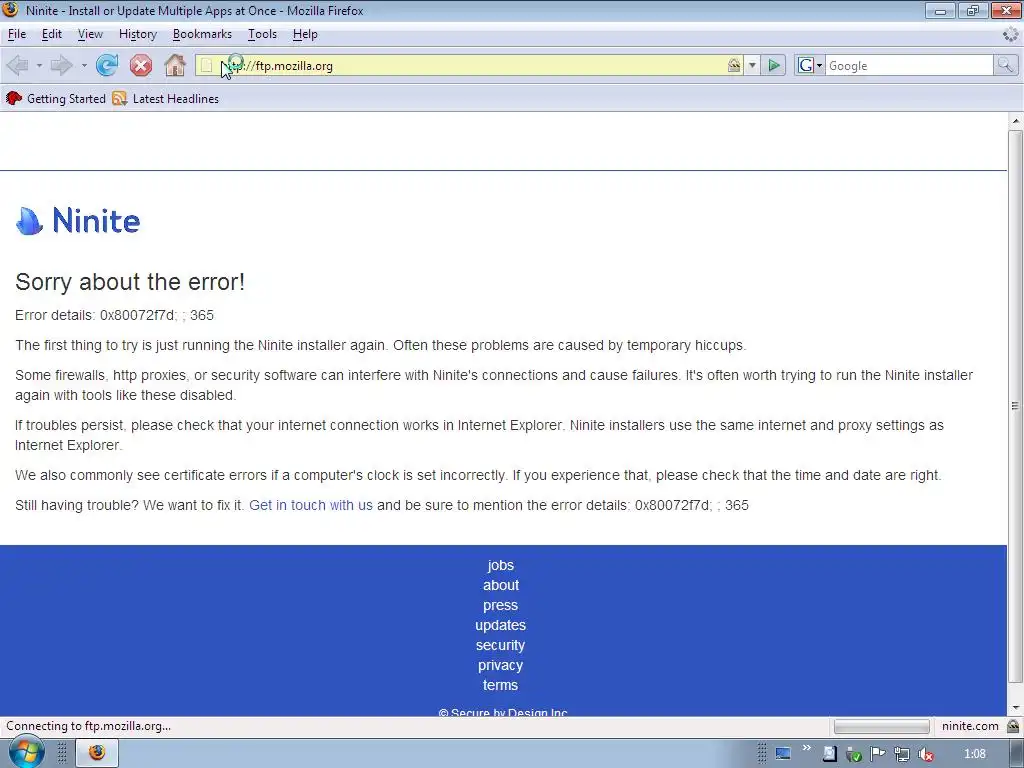Screen dimensions: 1024x768
Task: Click the network tray icon
Action: tap(902, 755)
